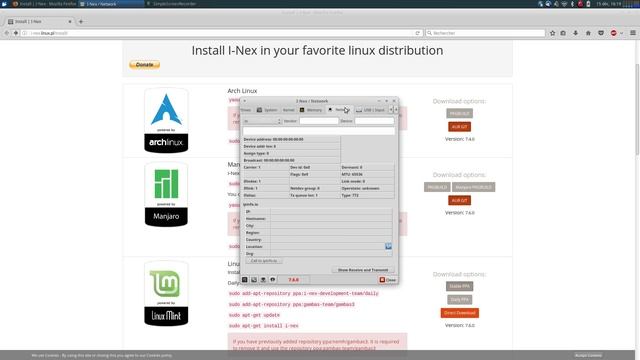Go to the home page icon
This screenshot has height=360, width=640.
click(588, 33)
